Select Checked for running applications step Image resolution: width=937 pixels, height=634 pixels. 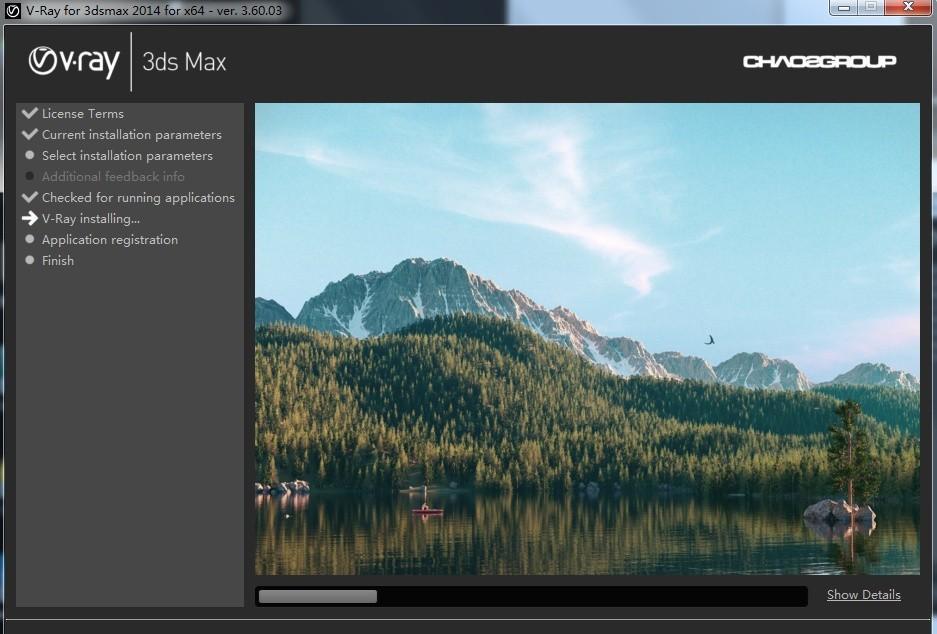pyautogui.click(x=138, y=198)
